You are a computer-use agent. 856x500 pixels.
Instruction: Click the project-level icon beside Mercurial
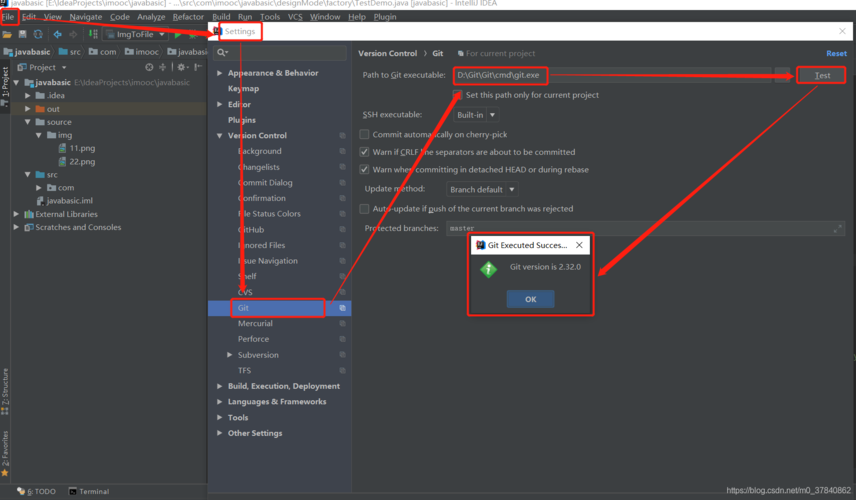pyautogui.click(x=342, y=324)
